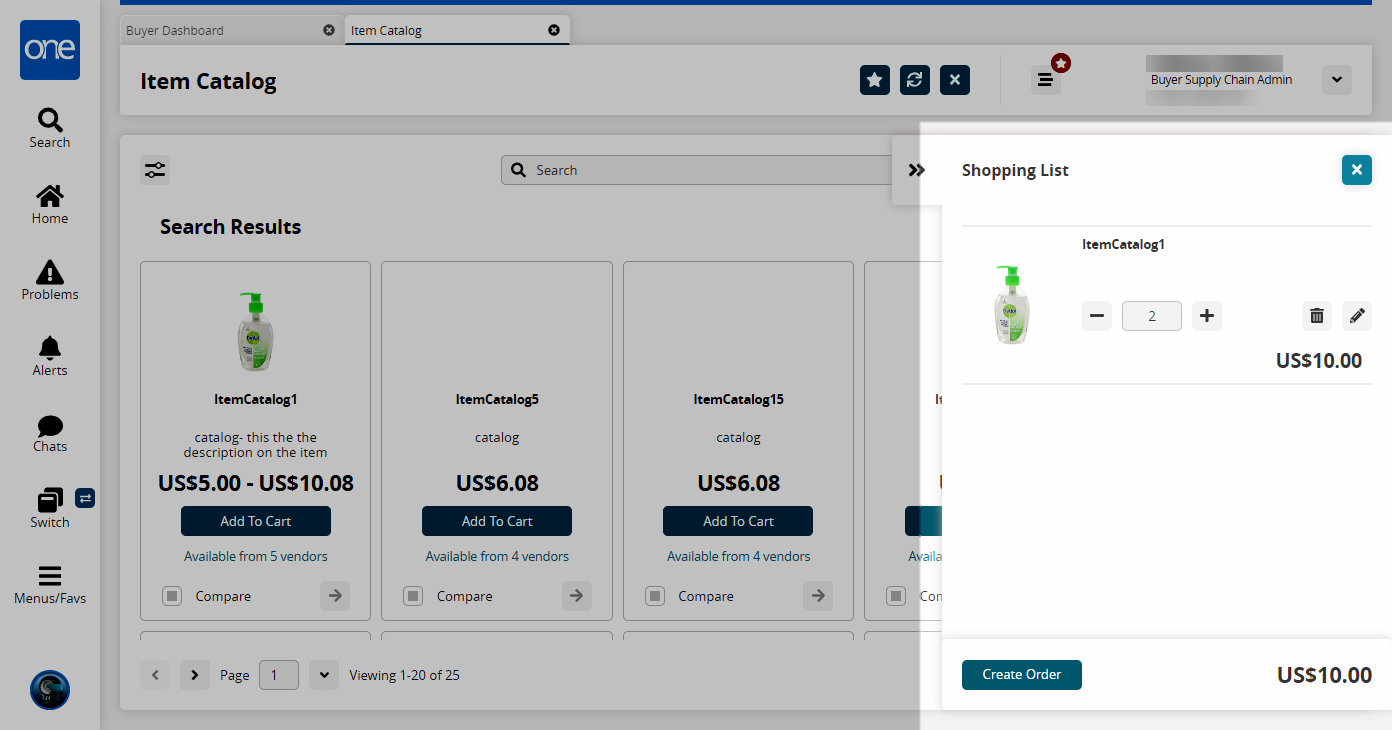Screen dimensions: 1392x730
Task: Go to Home in sidebar
Action: tap(50, 204)
